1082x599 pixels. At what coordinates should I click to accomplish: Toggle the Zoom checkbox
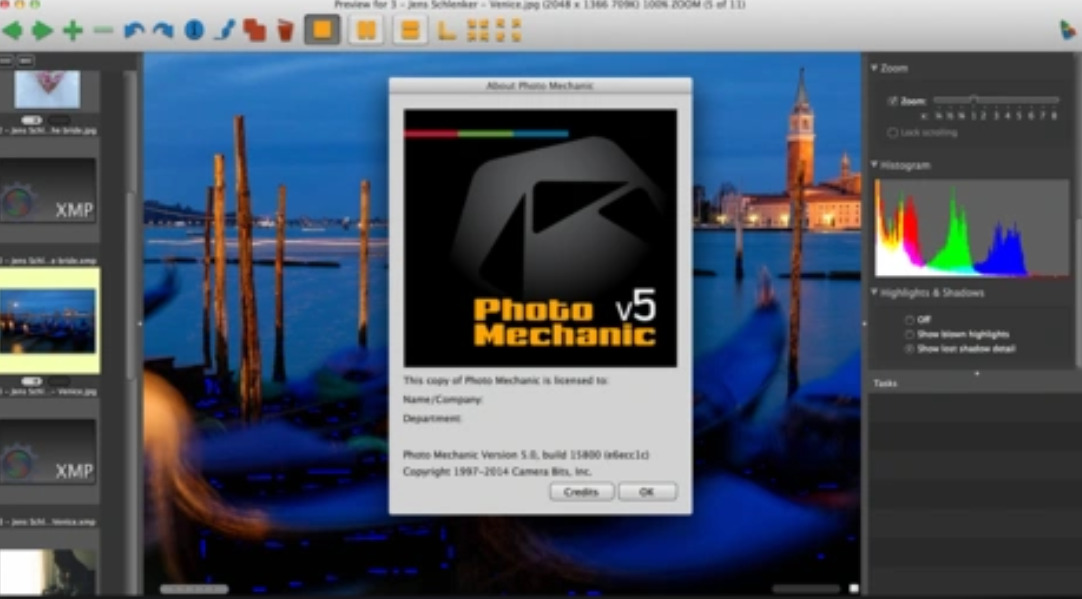click(x=893, y=101)
